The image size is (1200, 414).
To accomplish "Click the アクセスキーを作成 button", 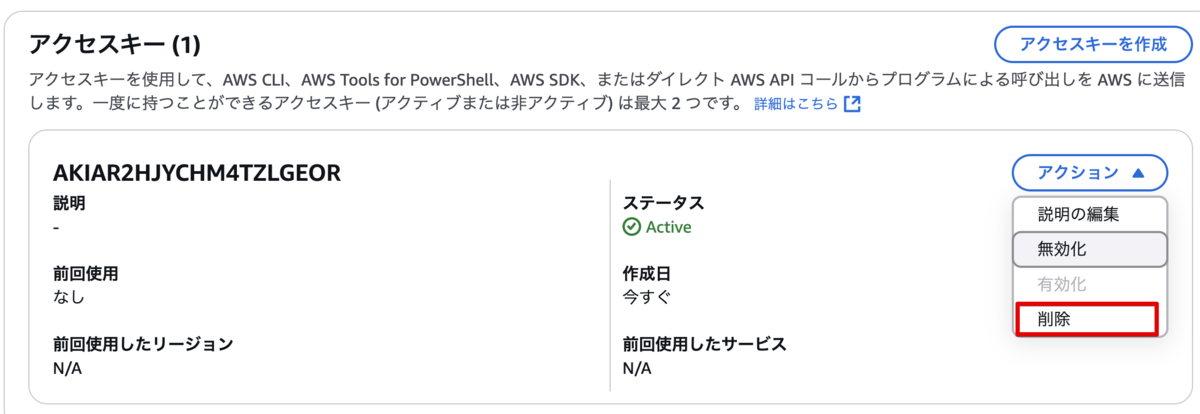I will coord(1093,44).
